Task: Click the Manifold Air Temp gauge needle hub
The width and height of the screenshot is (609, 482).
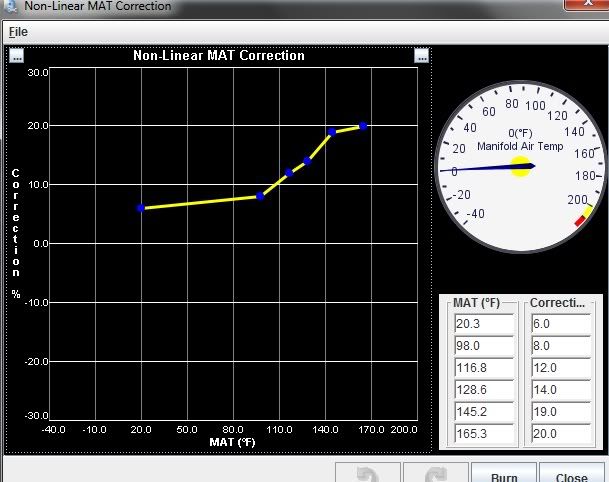Action: click(520, 166)
